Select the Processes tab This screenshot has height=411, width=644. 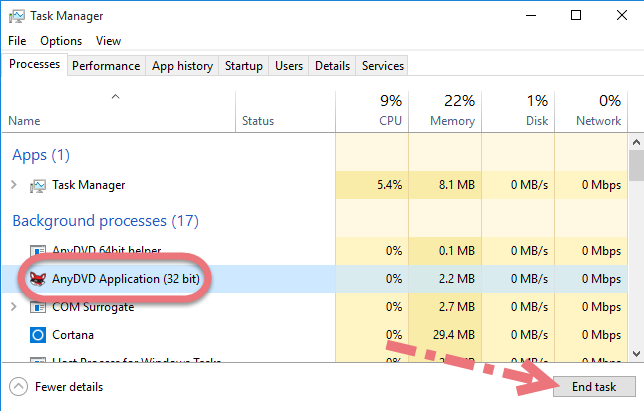click(34, 64)
